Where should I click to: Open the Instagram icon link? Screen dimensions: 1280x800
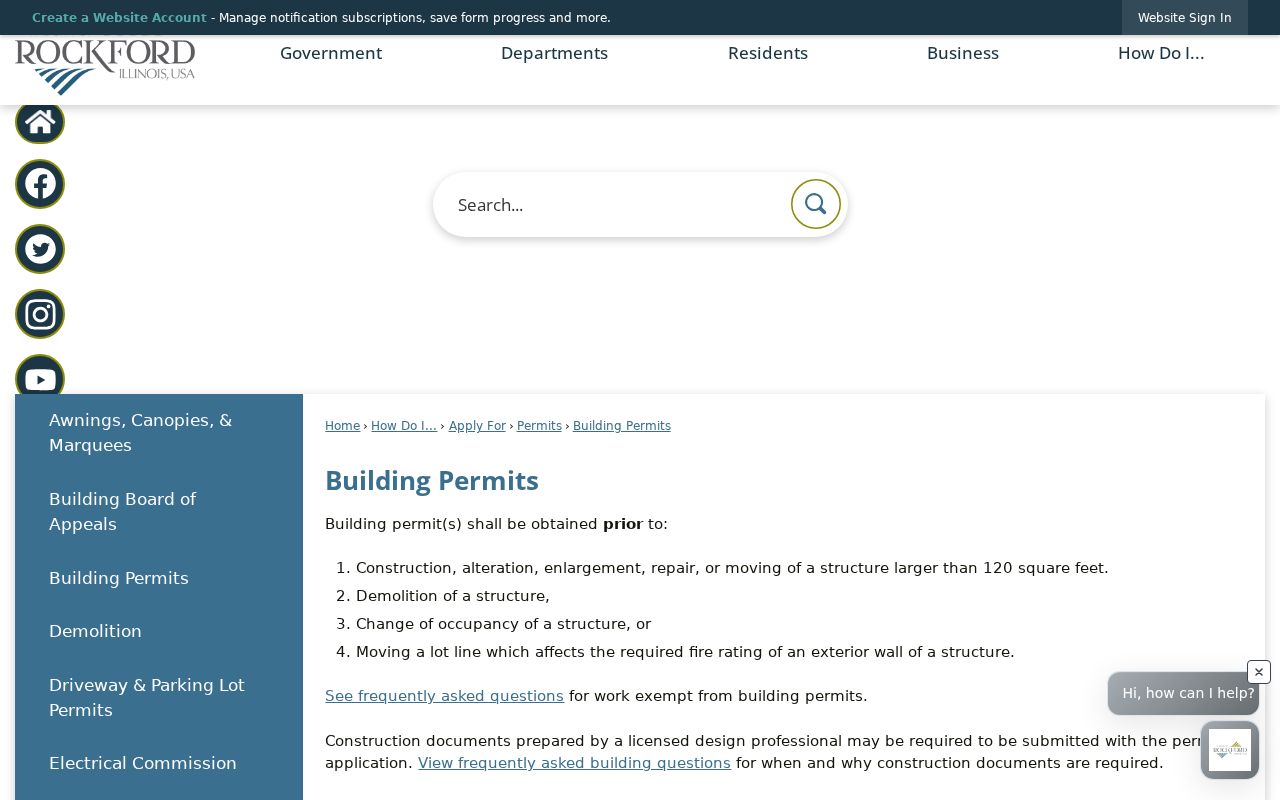coord(40,314)
